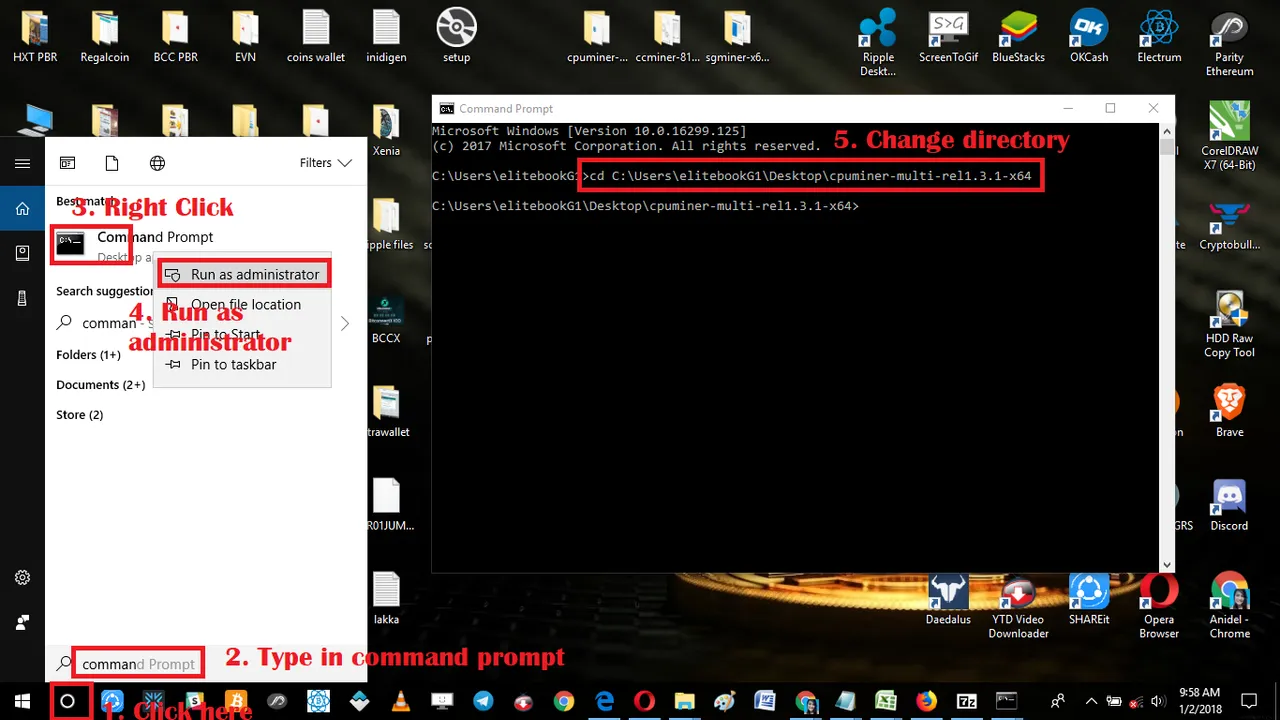Open the BCCX desktop icon
The height and width of the screenshot is (720, 1280).
[386, 320]
